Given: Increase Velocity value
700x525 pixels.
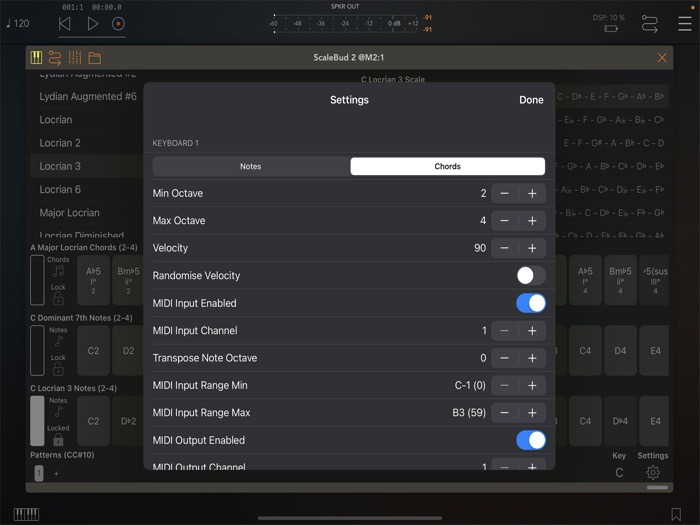Looking at the screenshot, I should click(532, 248).
